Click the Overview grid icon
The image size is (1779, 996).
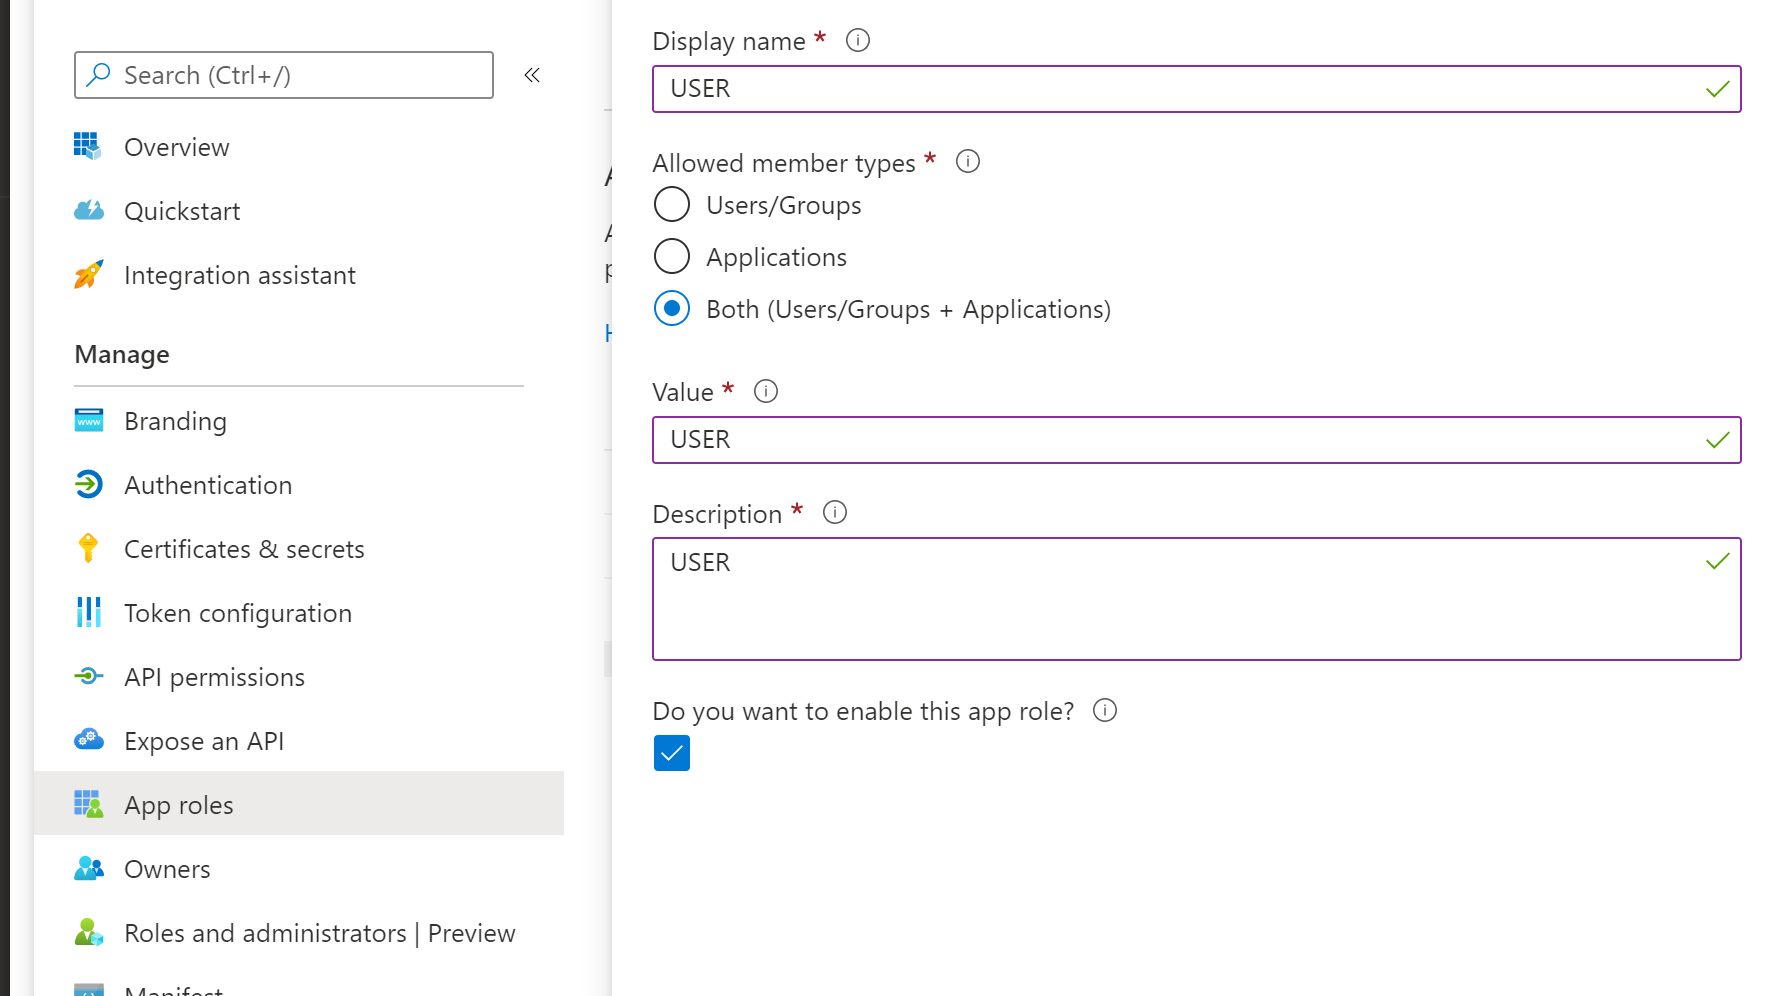tap(88, 146)
